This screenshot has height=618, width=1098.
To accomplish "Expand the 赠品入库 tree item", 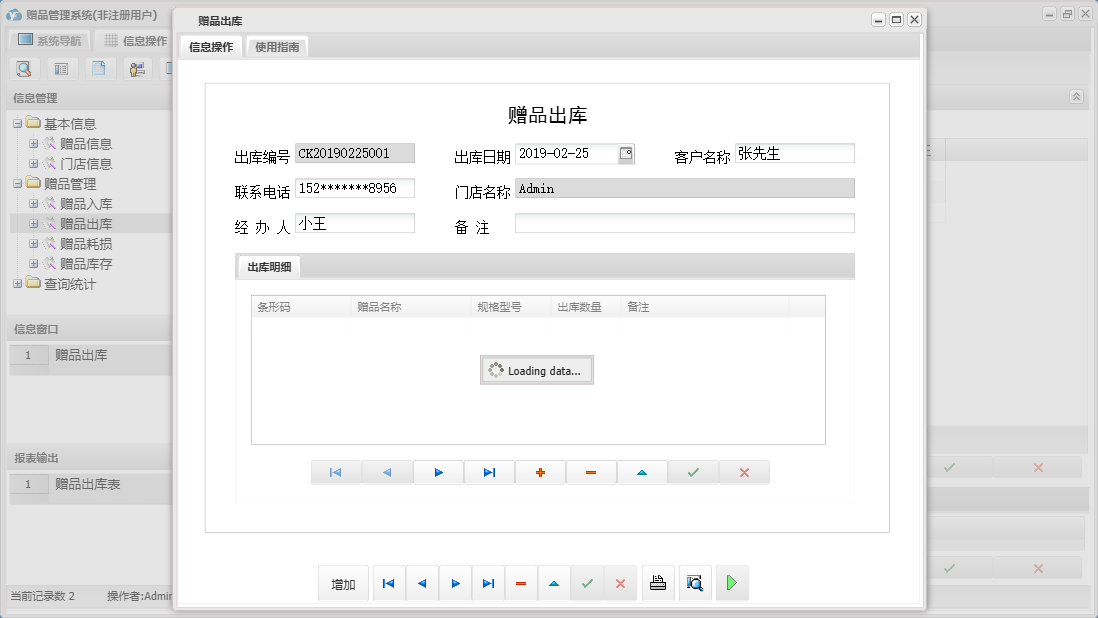I will pyautogui.click(x=33, y=203).
